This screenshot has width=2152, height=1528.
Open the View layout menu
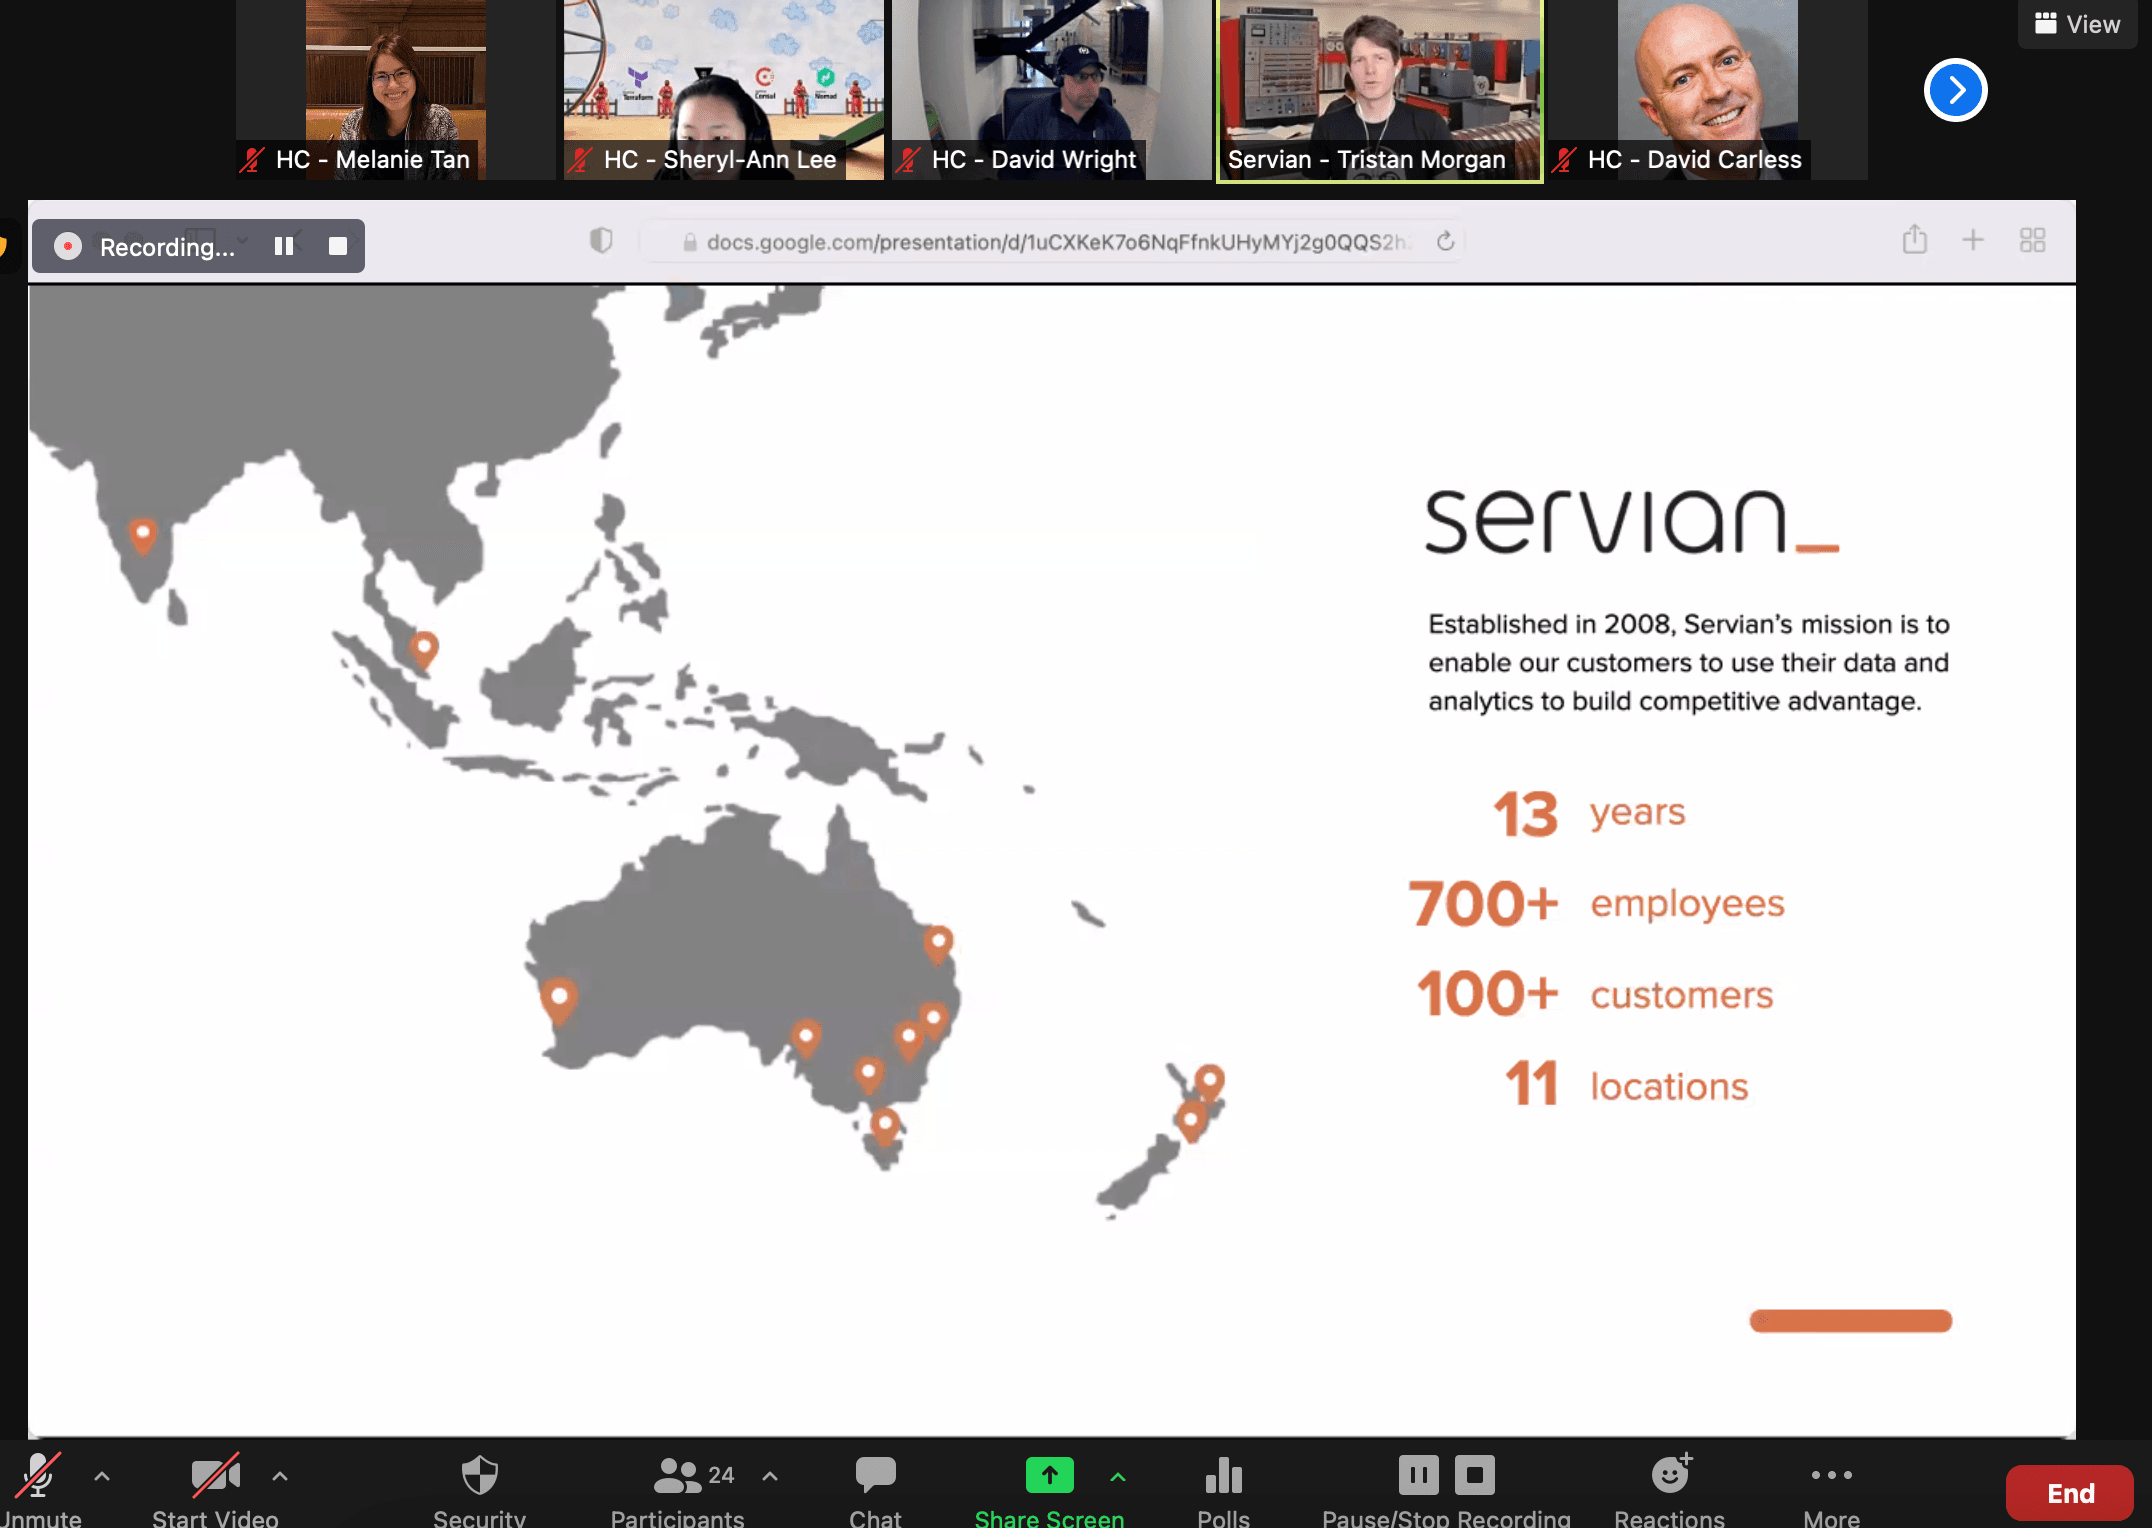tap(2078, 24)
